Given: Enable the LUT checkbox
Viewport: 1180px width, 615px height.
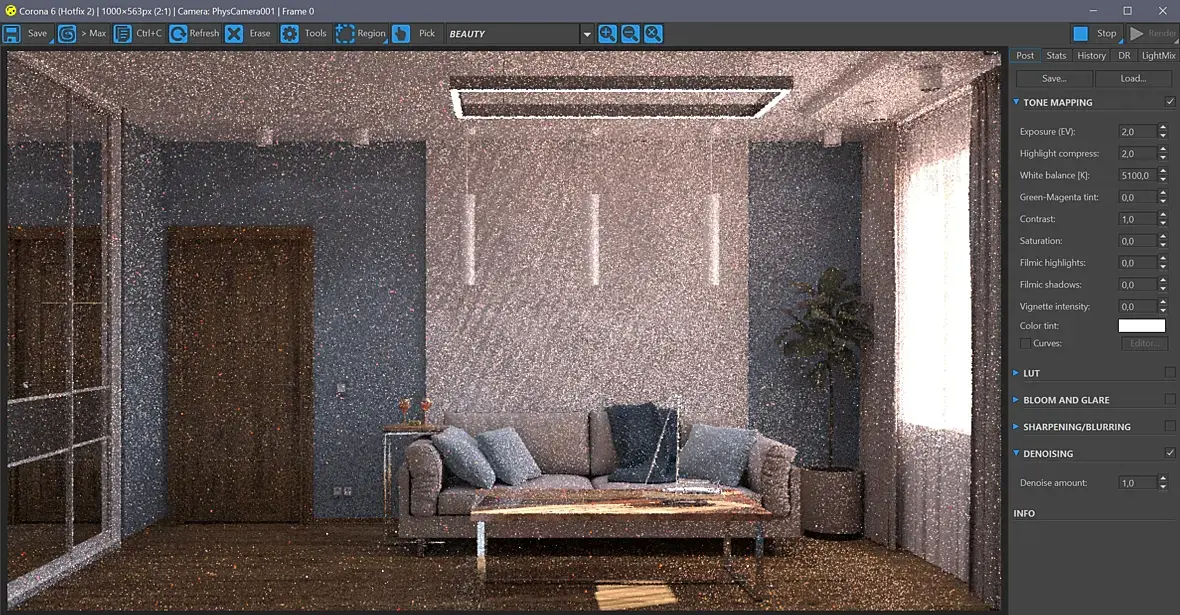Looking at the screenshot, I should (1169, 373).
